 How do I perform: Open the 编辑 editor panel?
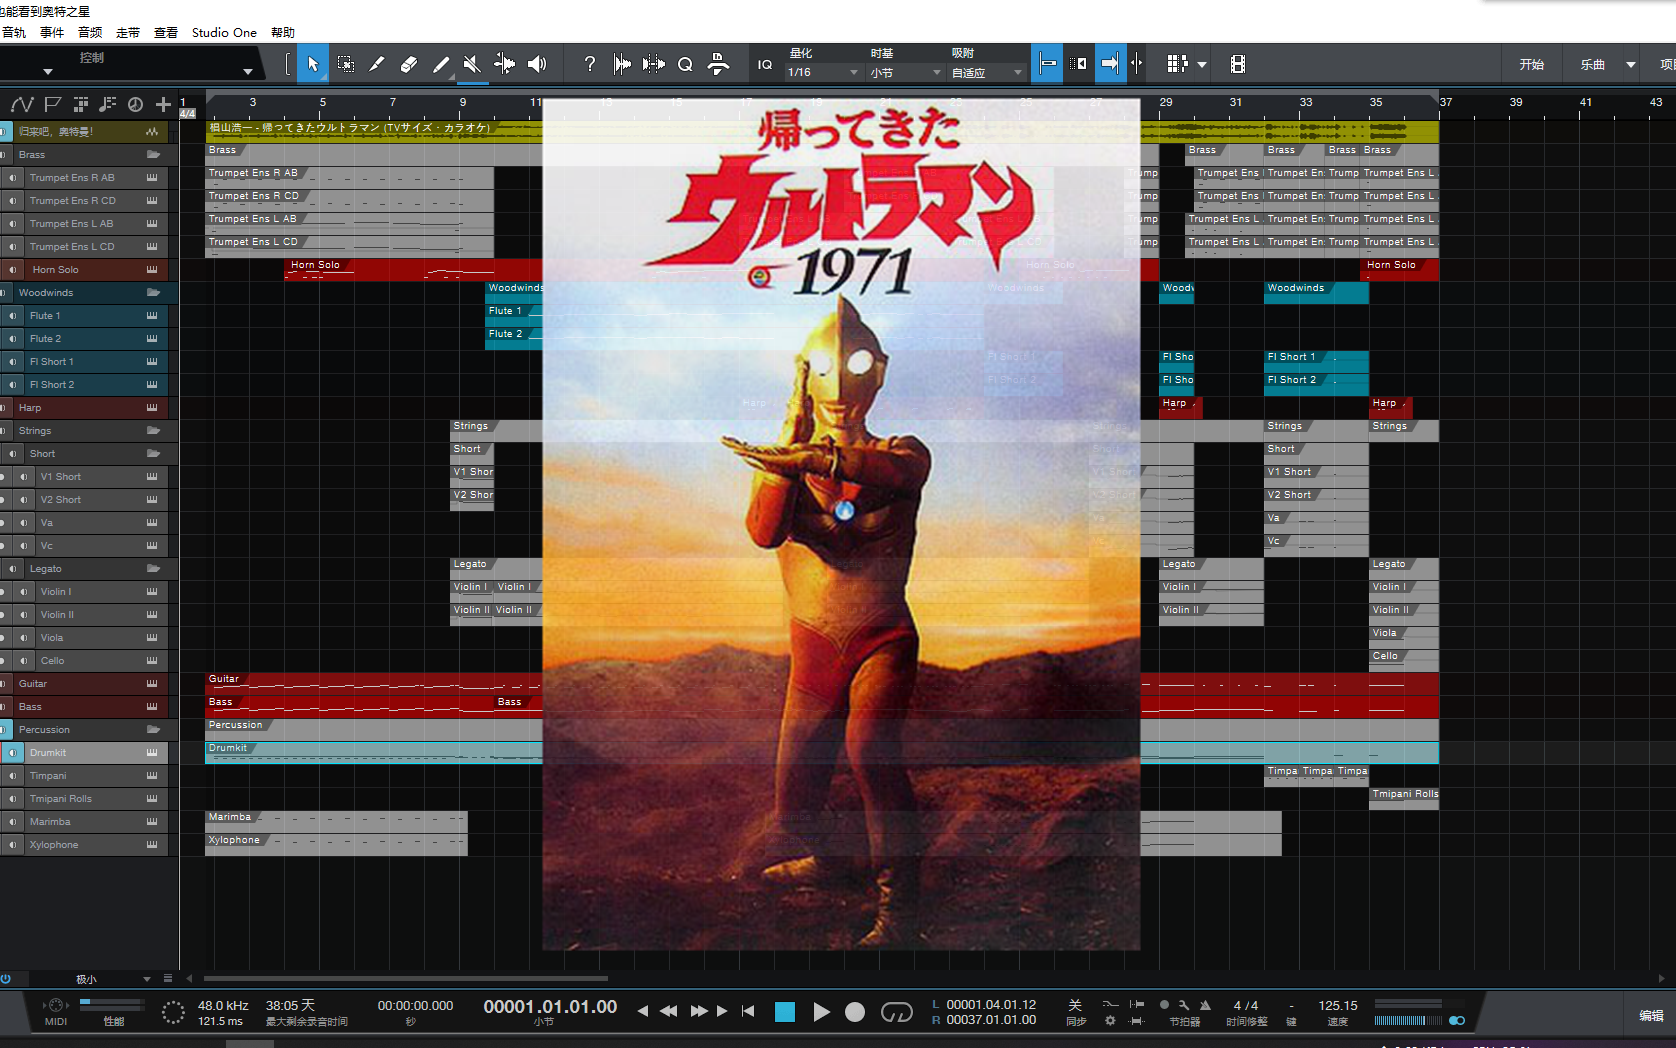pyautogui.click(x=1651, y=1015)
